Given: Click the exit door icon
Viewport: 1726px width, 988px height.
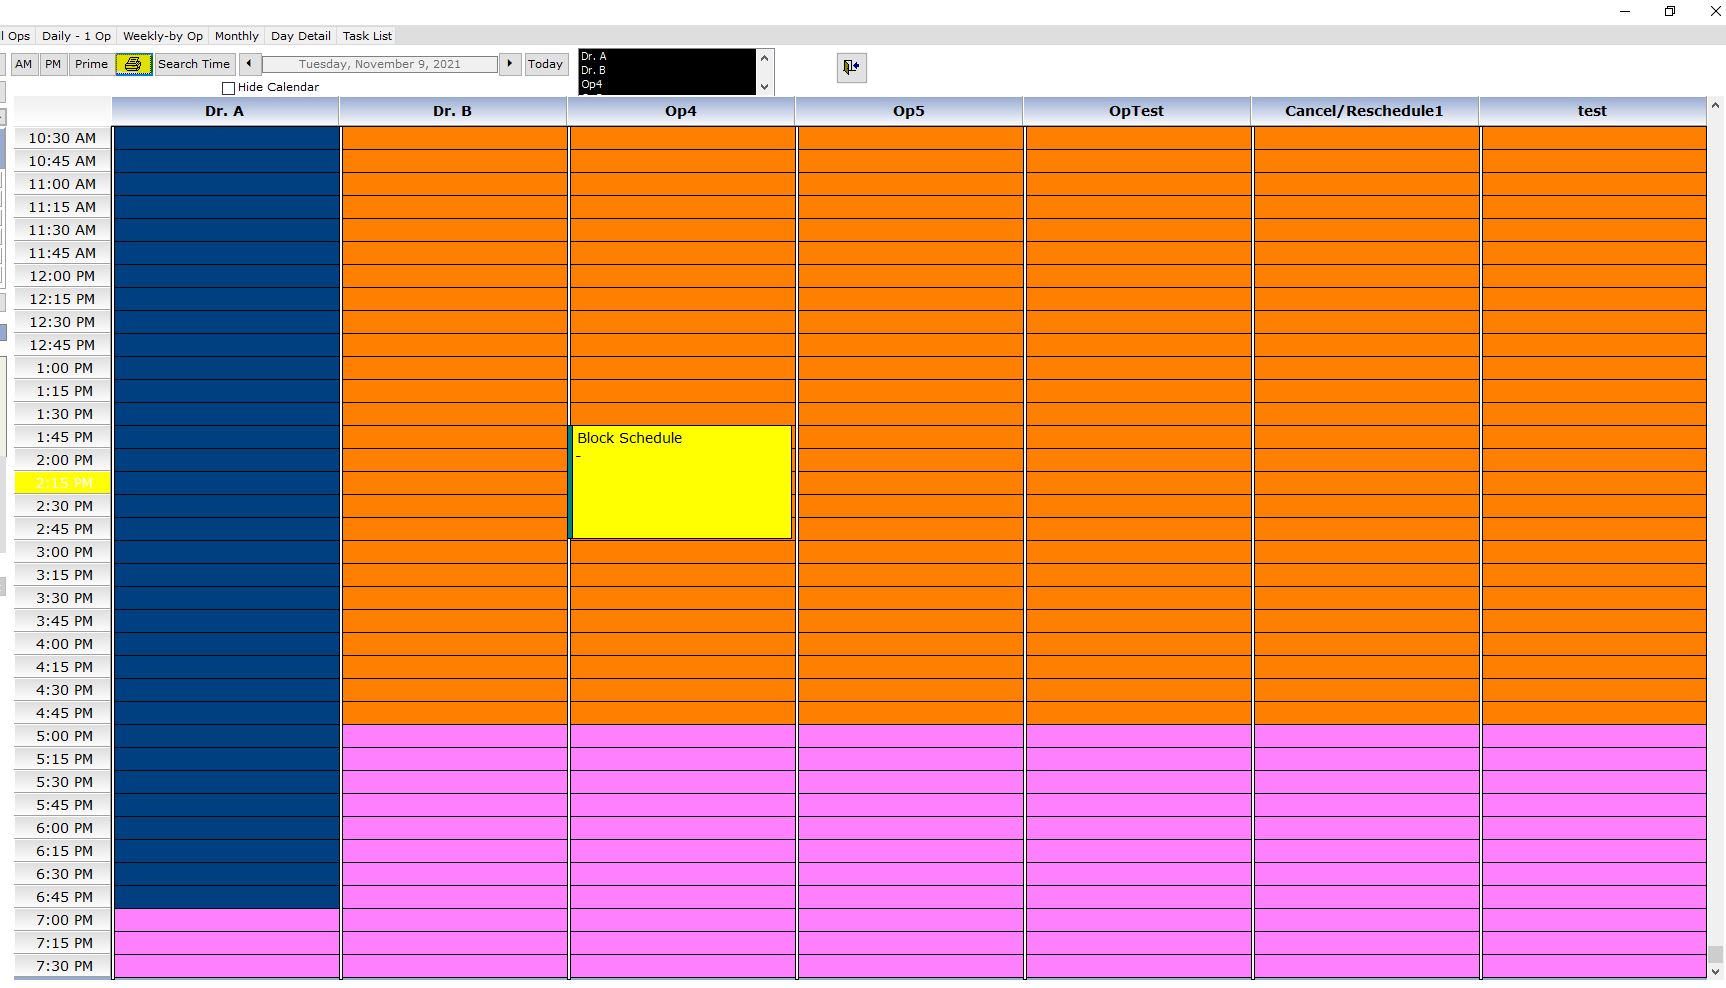Looking at the screenshot, I should 851,67.
